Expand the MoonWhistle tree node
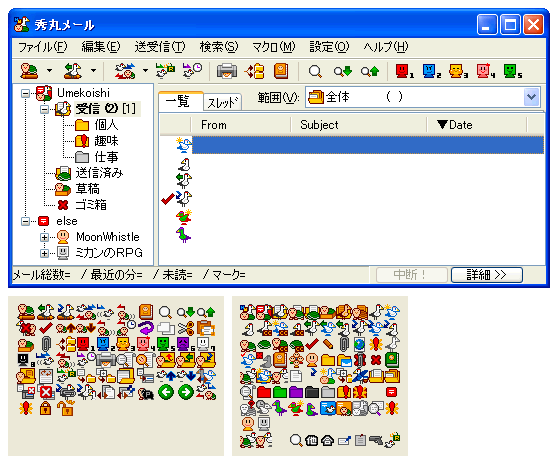 tap(44, 237)
